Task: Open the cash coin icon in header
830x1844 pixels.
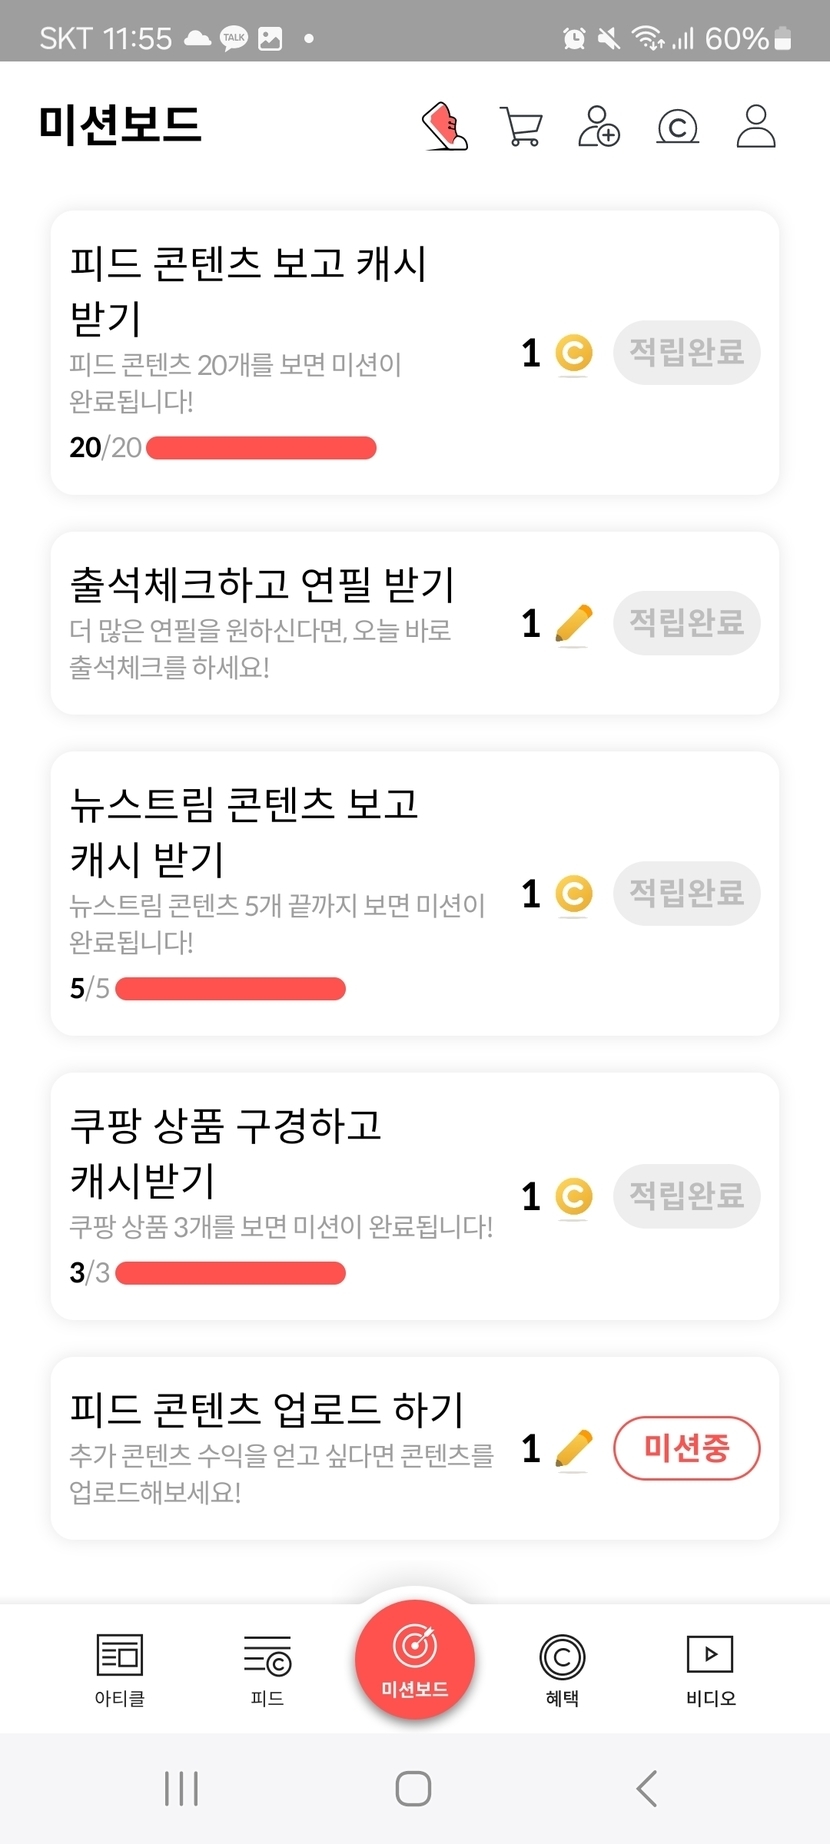Action: click(x=677, y=127)
